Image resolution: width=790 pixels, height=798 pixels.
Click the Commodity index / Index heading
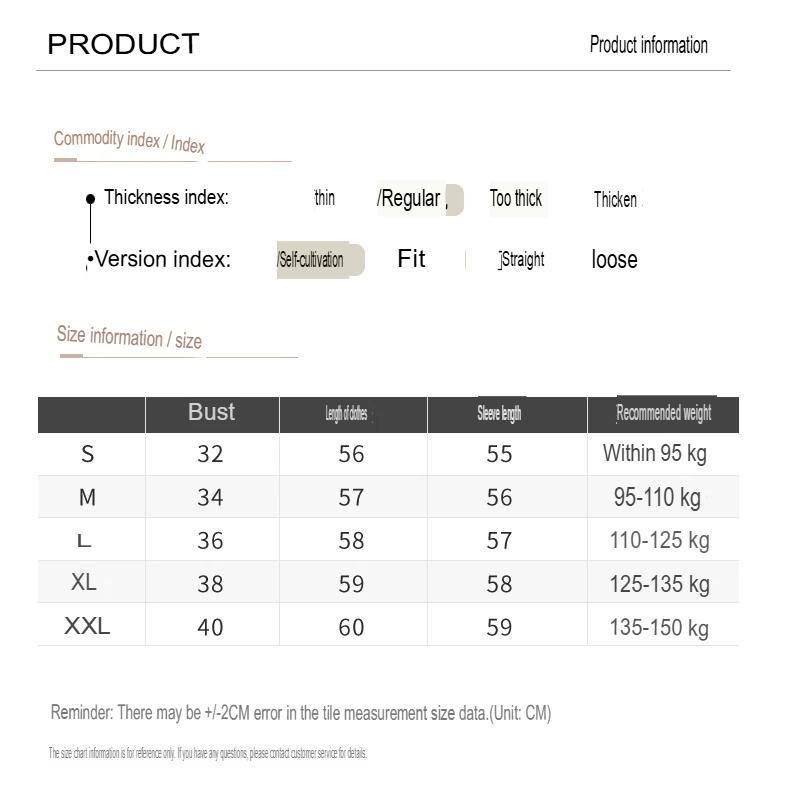129,141
